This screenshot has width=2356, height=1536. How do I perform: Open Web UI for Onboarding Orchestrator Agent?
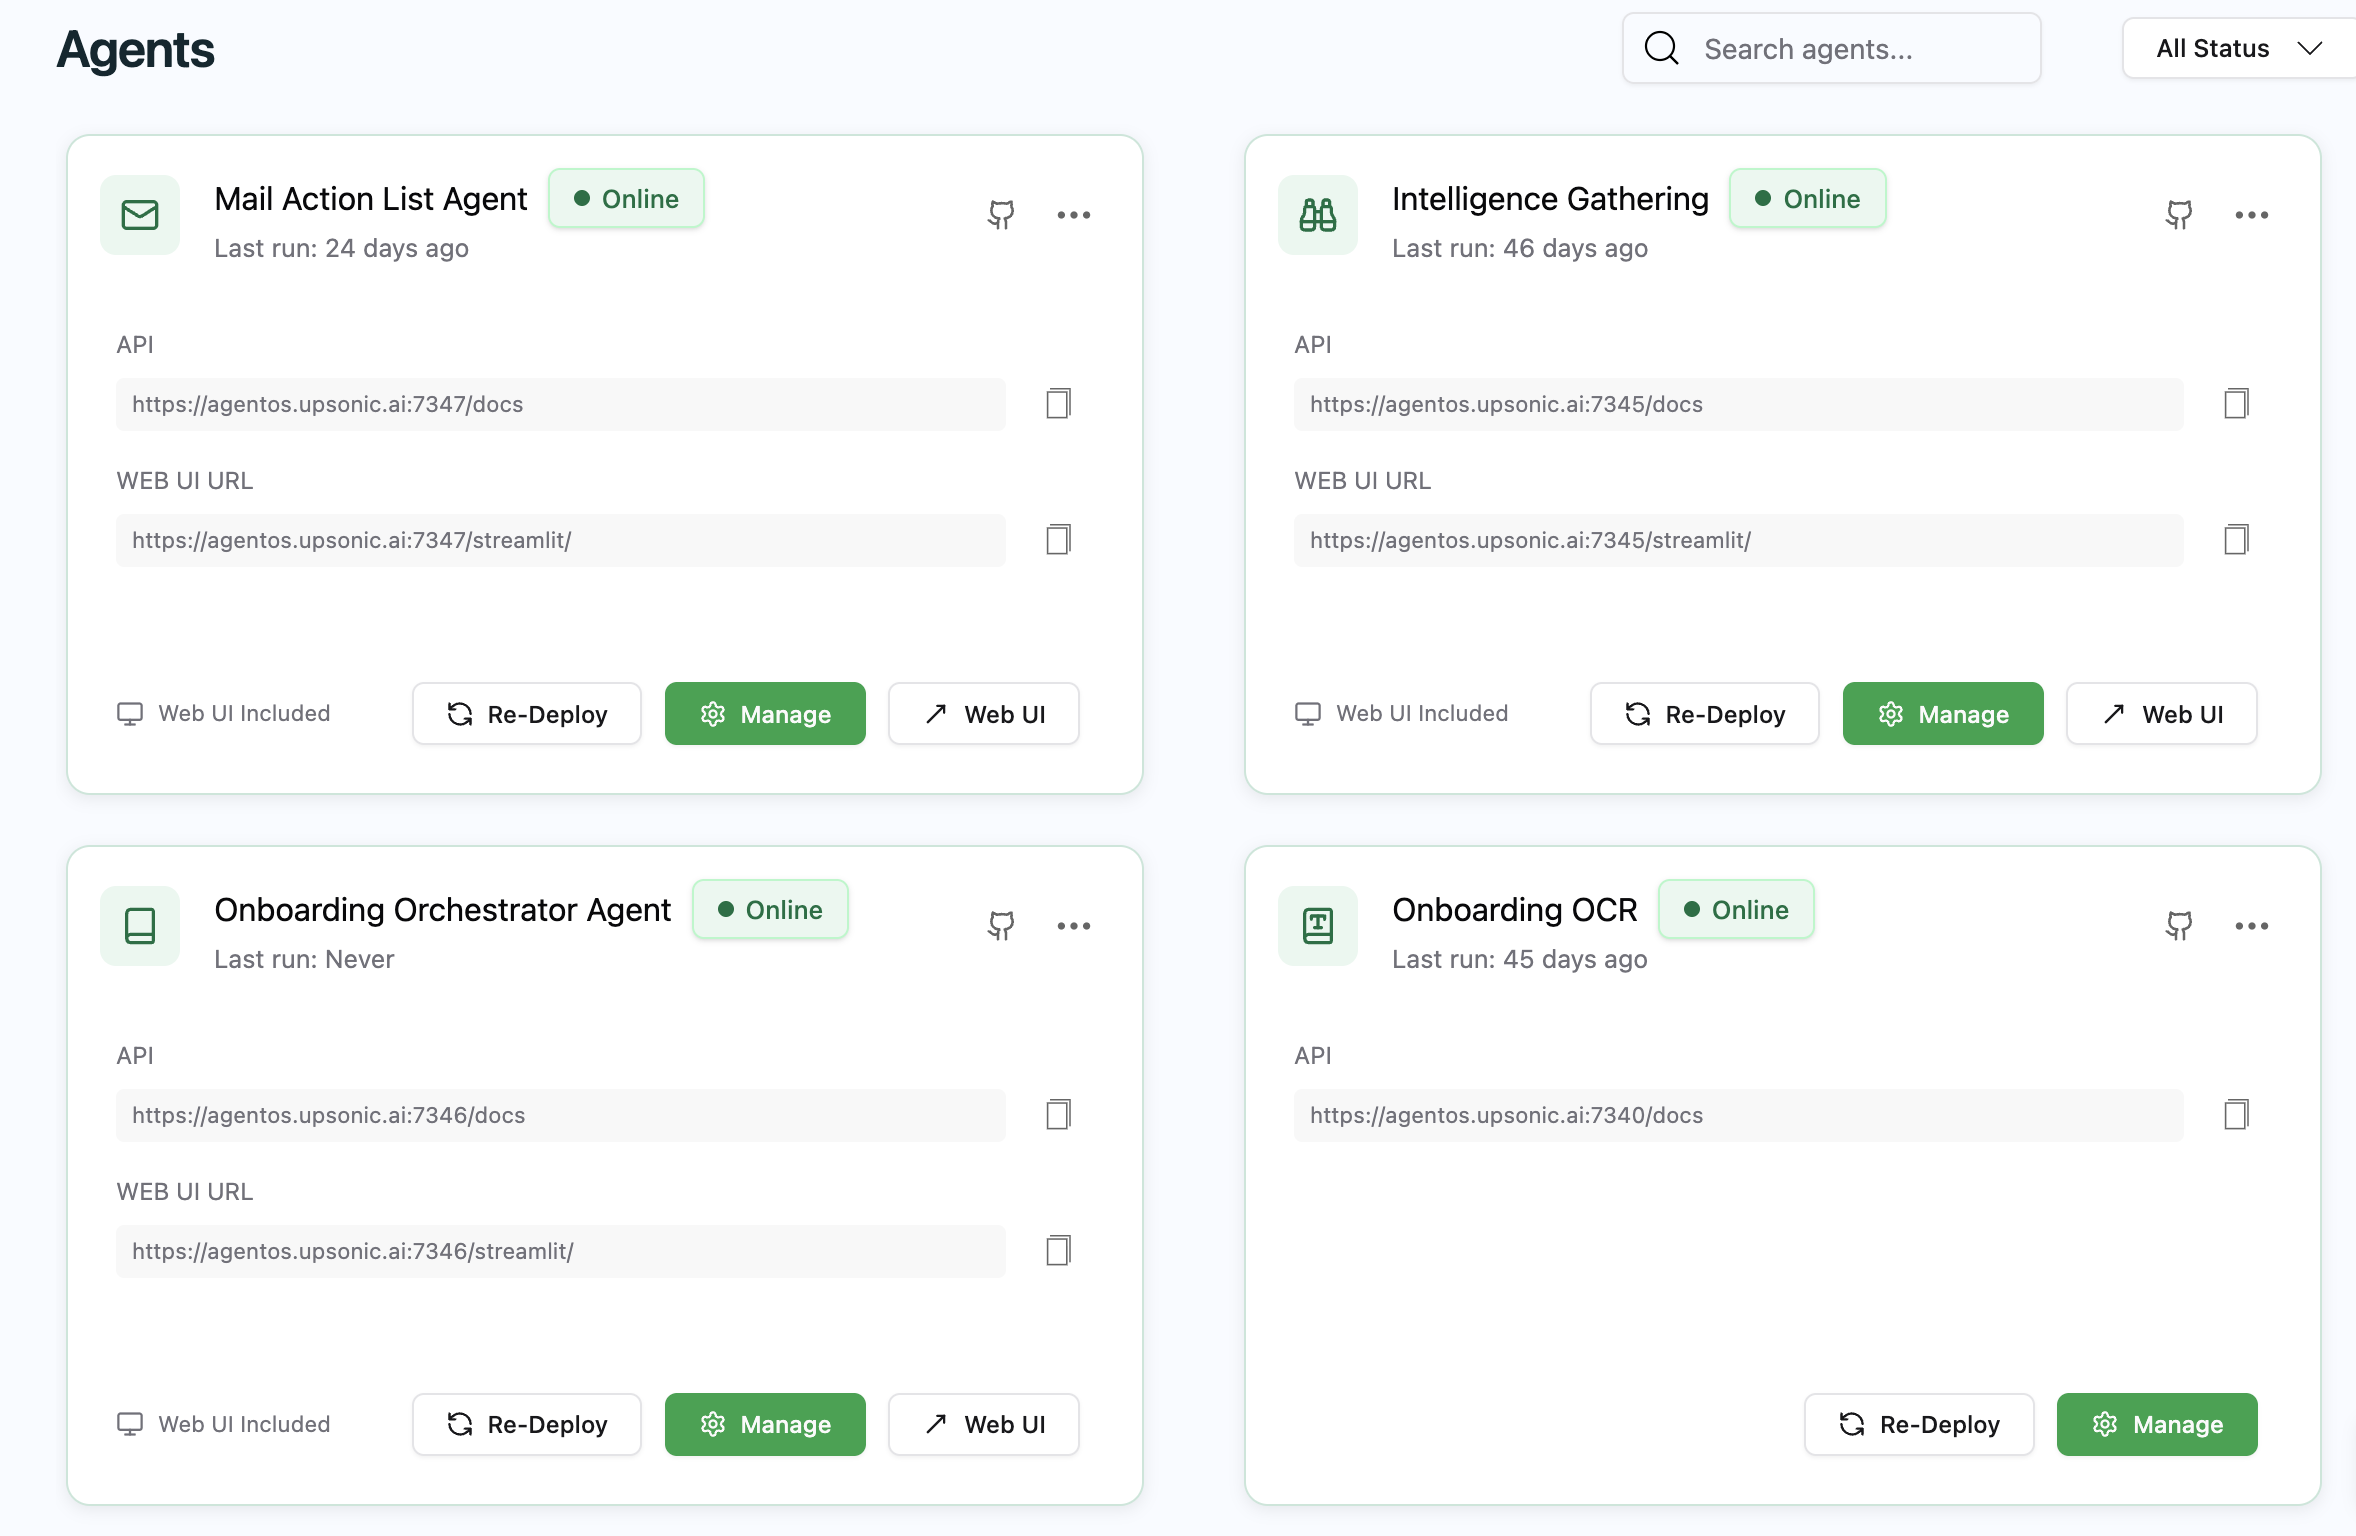pos(984,1424)
